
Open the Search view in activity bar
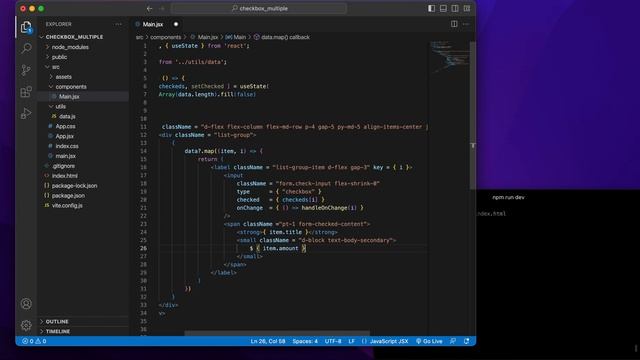26,49
